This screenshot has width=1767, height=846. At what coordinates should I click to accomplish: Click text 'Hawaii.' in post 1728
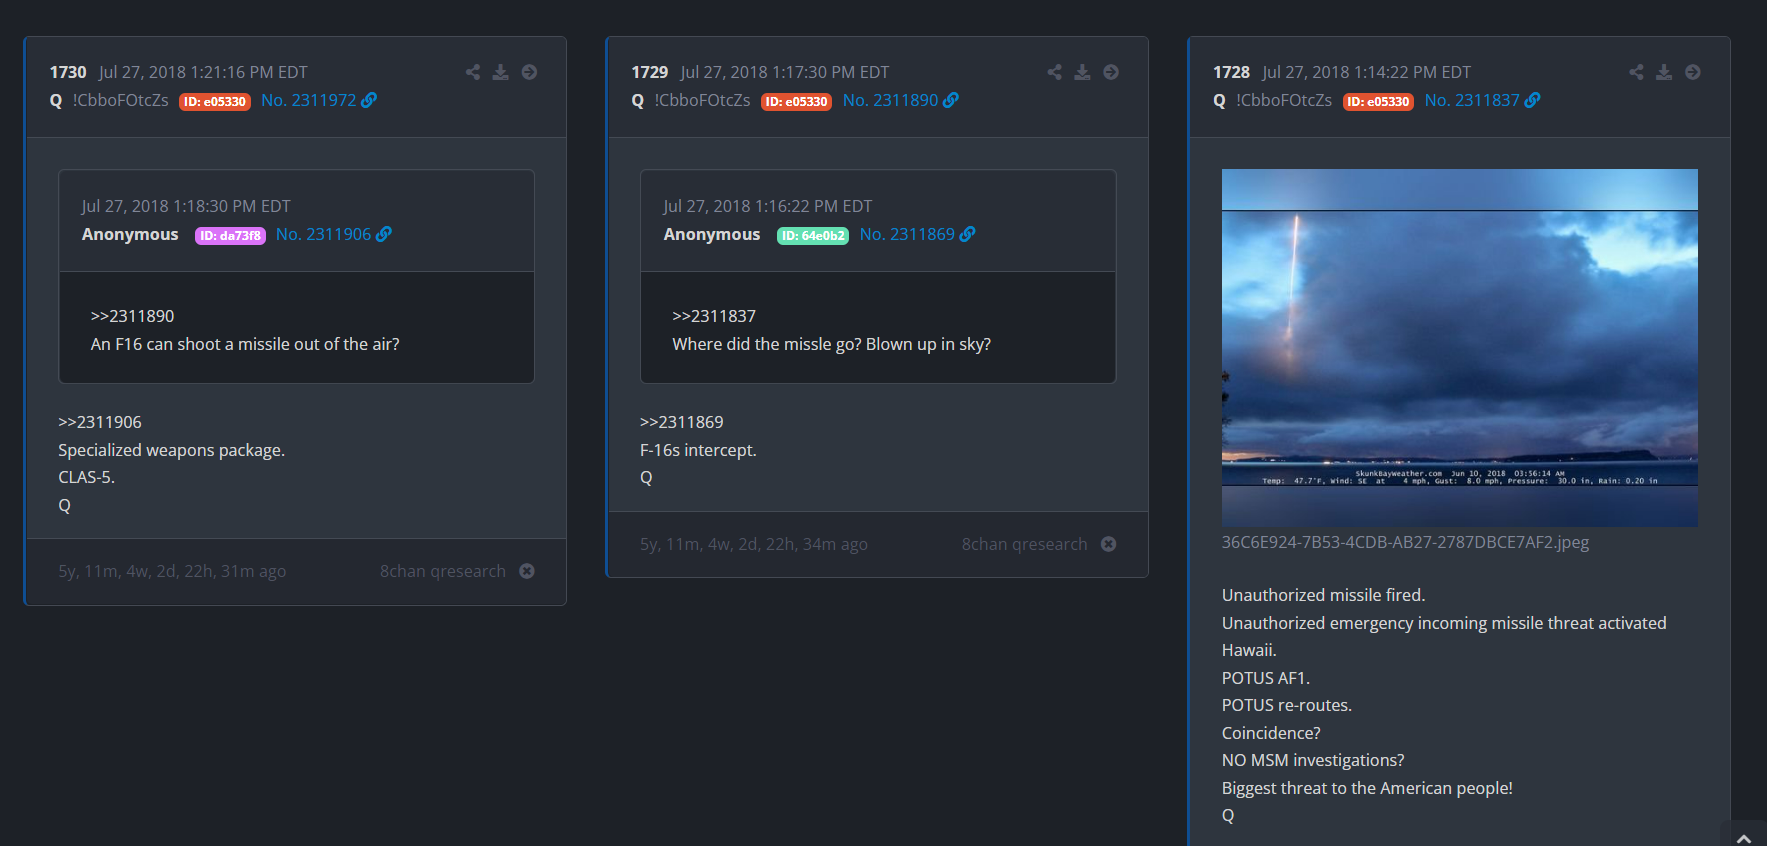[x=1249, y=650]
